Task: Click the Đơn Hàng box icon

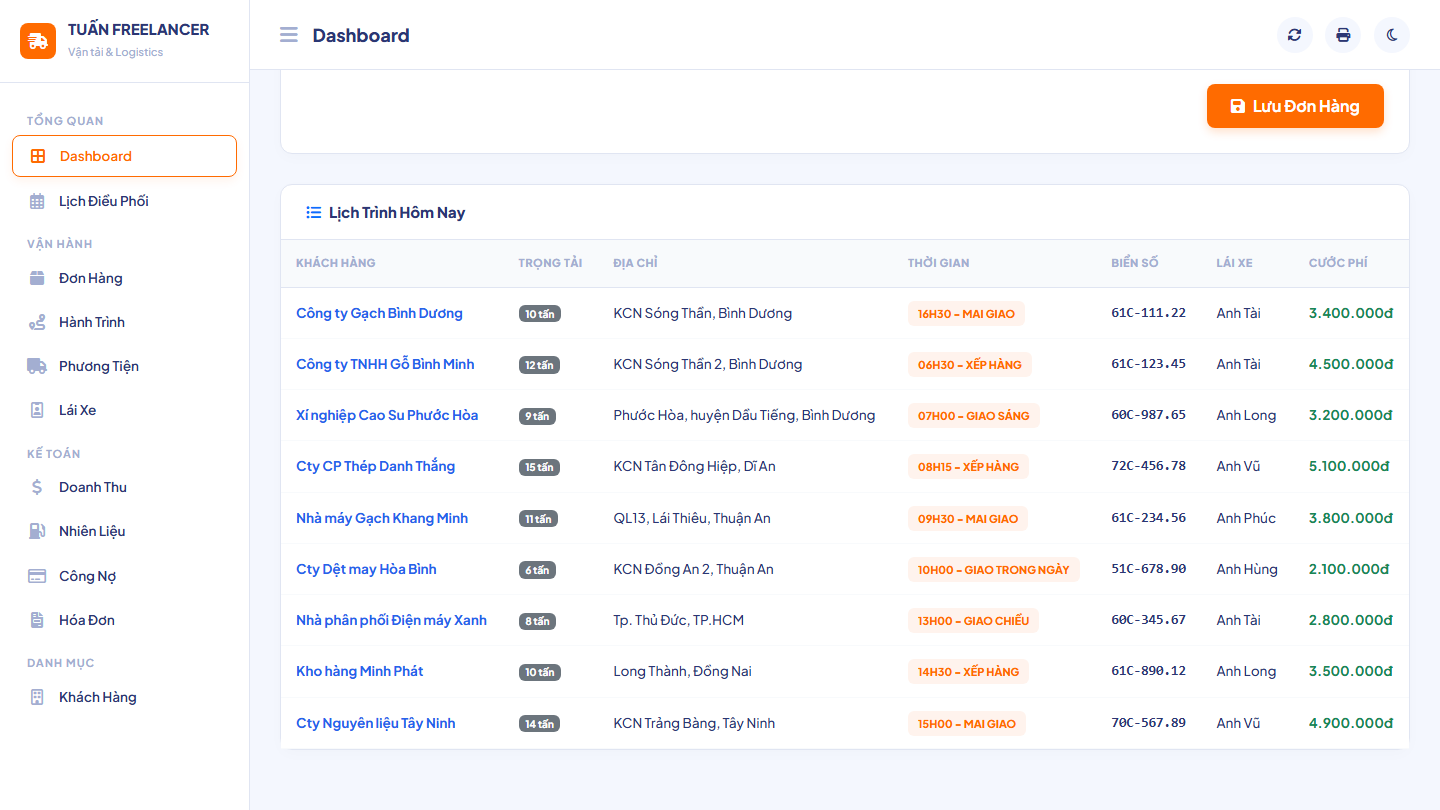Action: coord(37,278)
